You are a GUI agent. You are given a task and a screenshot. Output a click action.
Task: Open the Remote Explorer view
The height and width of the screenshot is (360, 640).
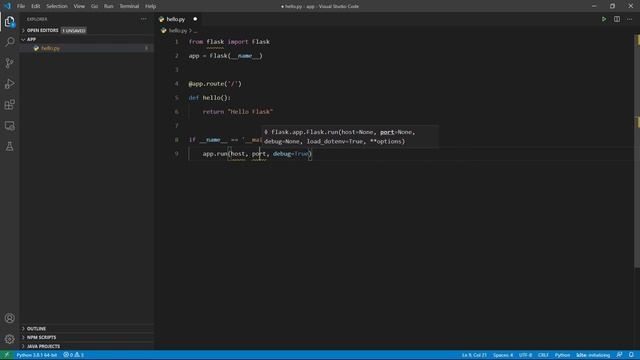(9, 125)
